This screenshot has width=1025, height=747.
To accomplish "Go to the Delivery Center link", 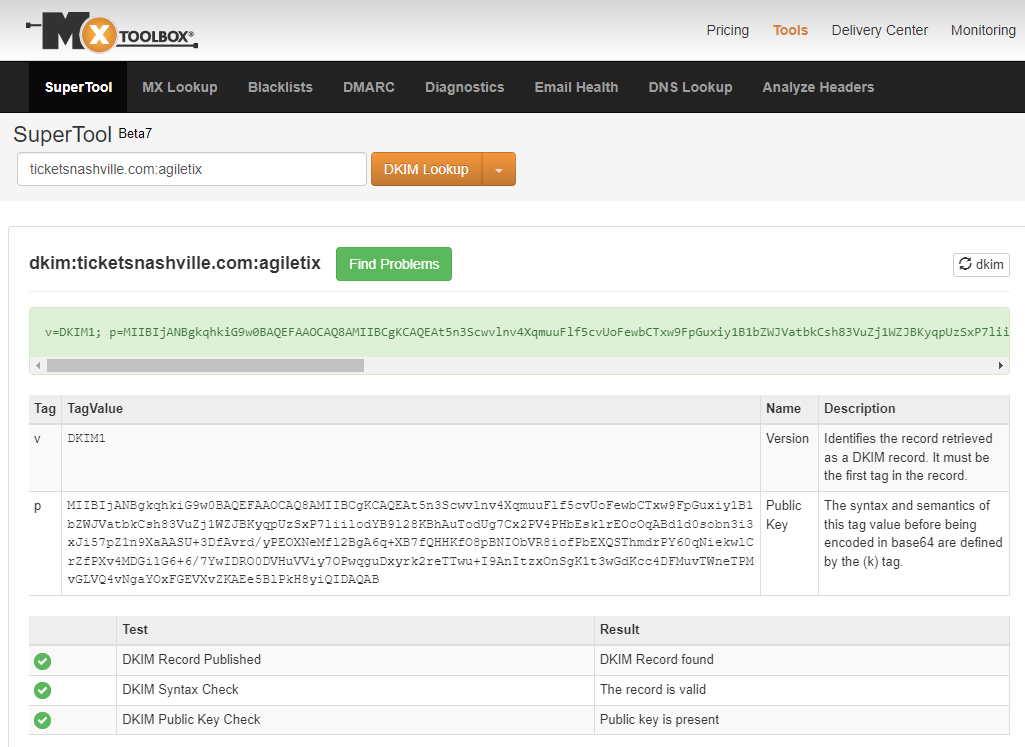I will (x=879, y=30).
